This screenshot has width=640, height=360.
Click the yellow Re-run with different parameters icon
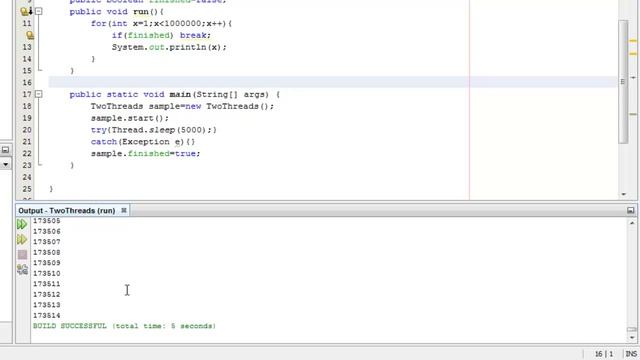[22, 240]
